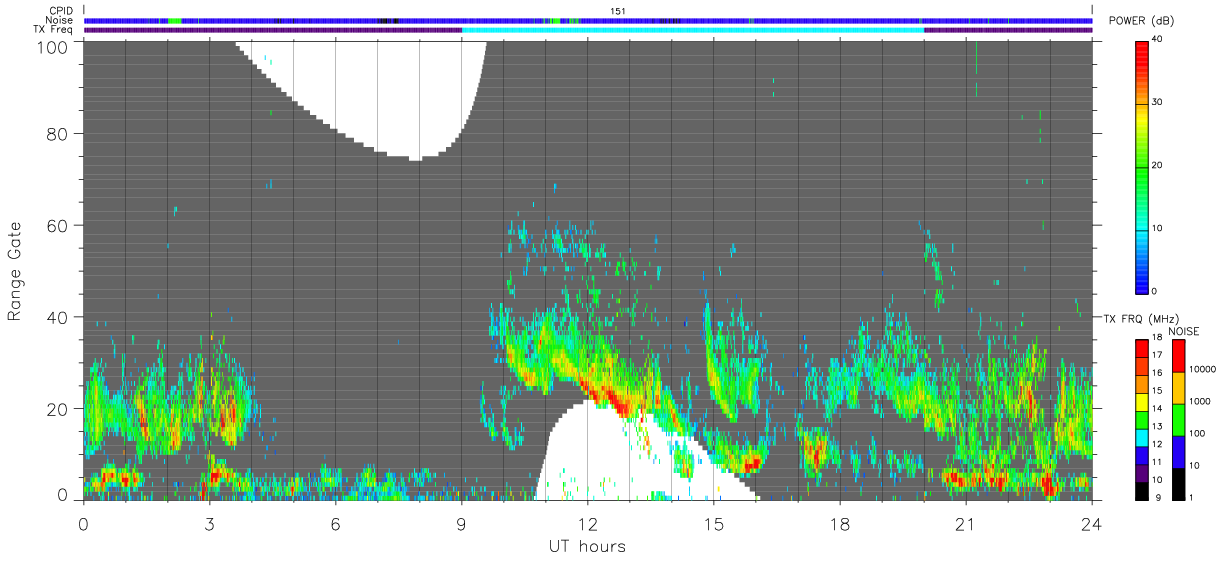Click the 100 label on the noise legend
The image size is (1228, 567).
click(1198, 433)
